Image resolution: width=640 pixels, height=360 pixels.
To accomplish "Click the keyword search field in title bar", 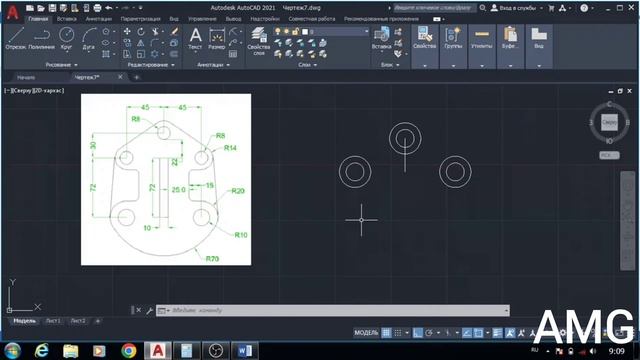I will point(435,8).
